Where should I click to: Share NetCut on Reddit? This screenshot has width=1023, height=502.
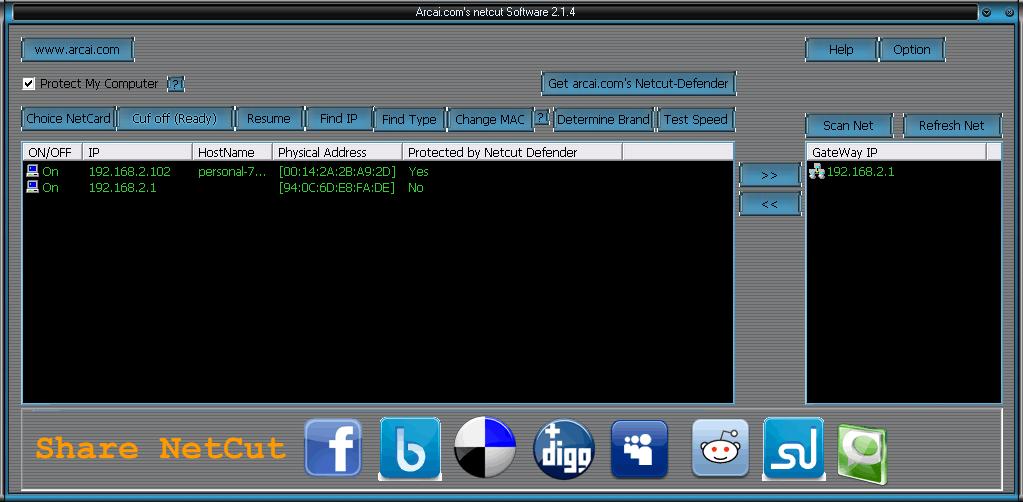click(720, 448)
